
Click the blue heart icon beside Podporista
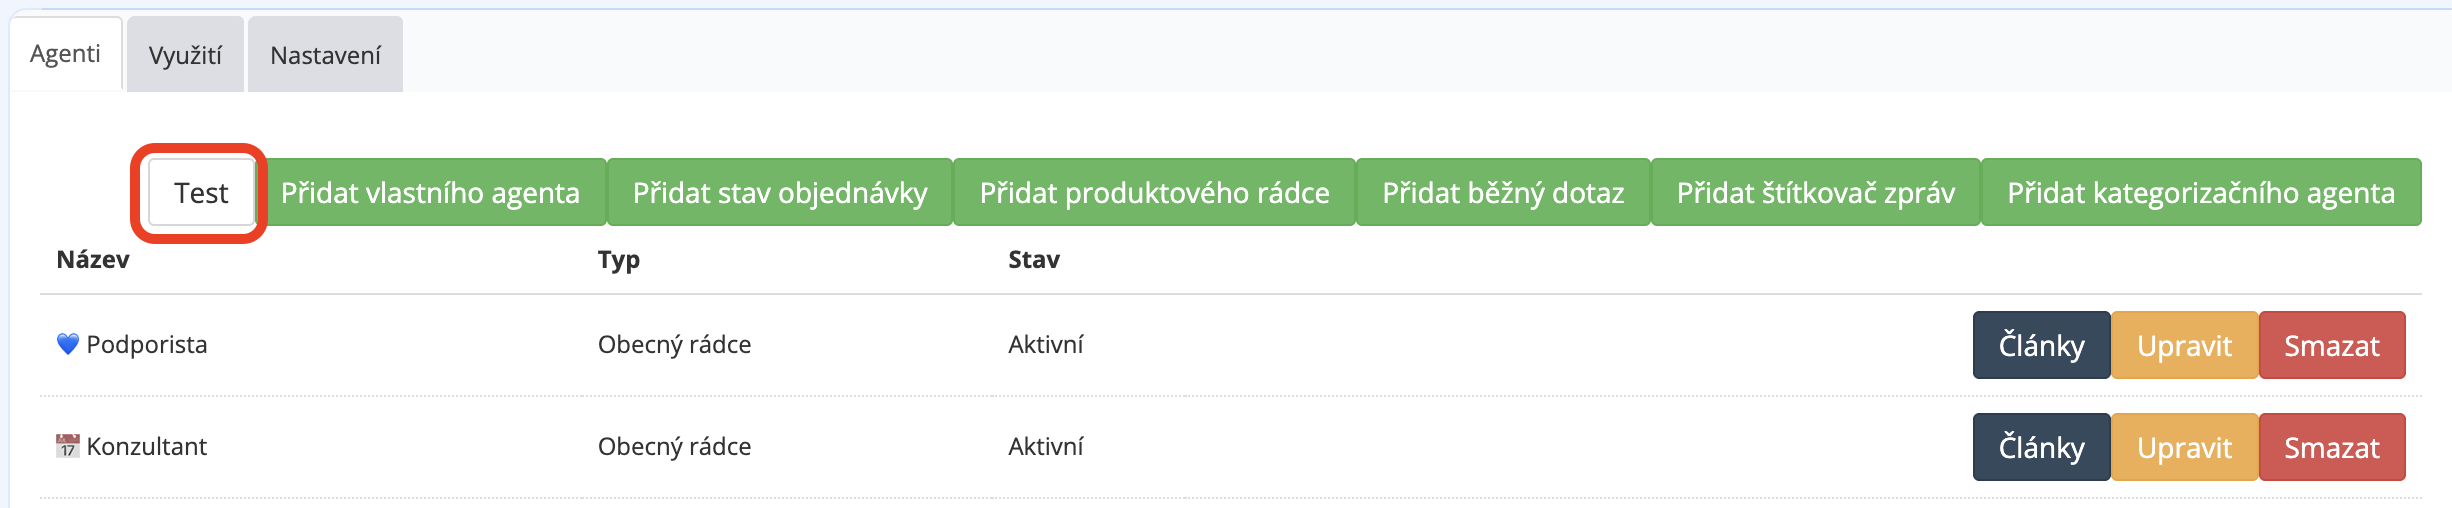pyautogui.click(x=67, y=344)
